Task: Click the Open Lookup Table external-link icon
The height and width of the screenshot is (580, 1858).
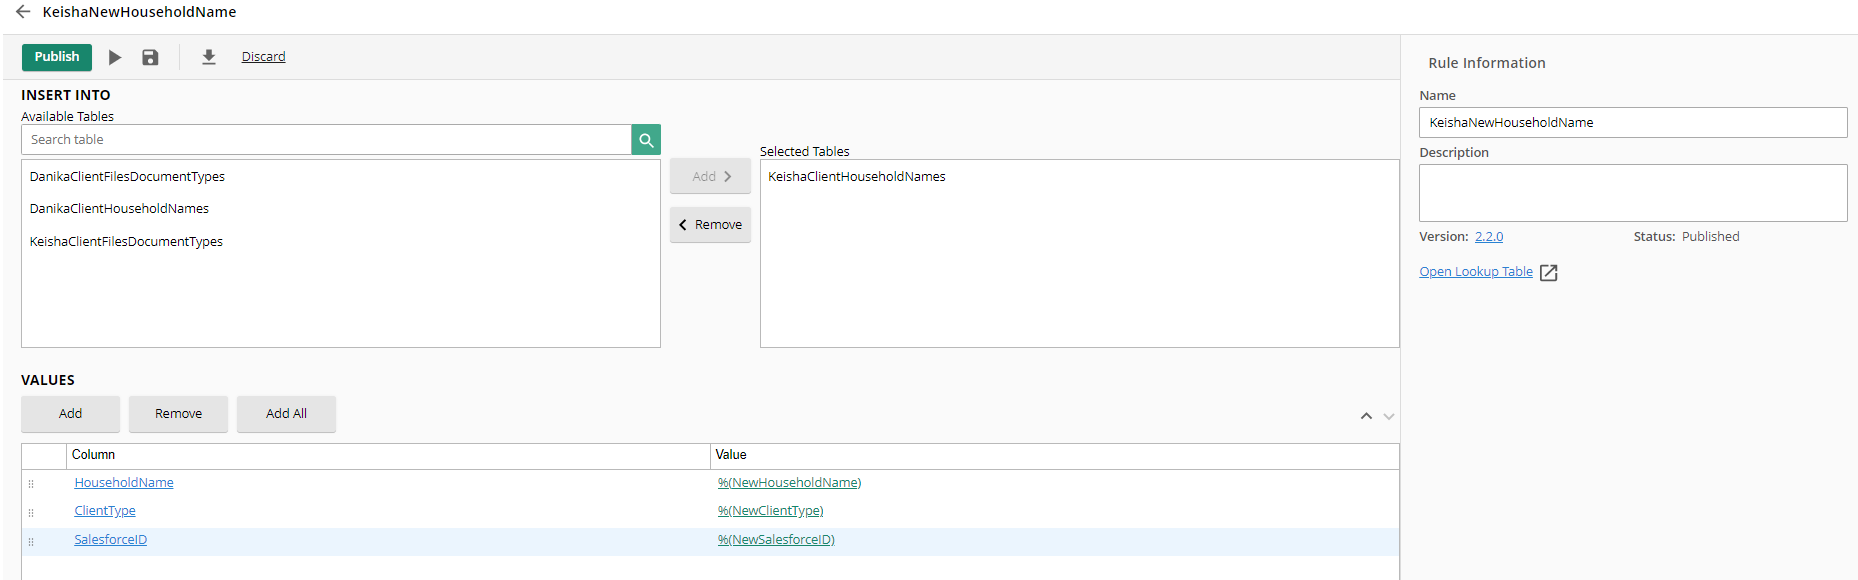Action: [1548, 273]
